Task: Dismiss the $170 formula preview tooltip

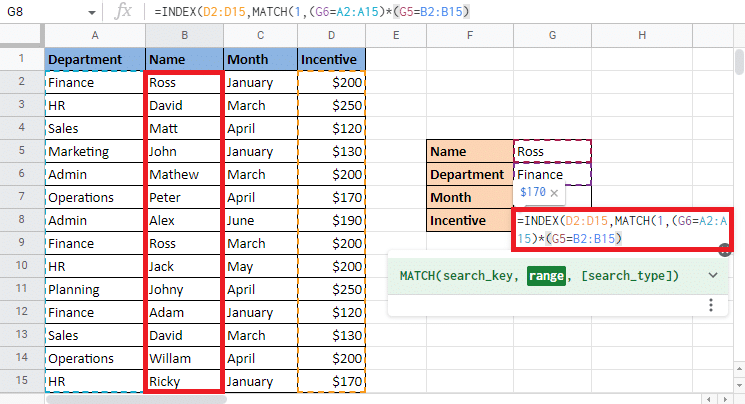Action: pos(553,191)
